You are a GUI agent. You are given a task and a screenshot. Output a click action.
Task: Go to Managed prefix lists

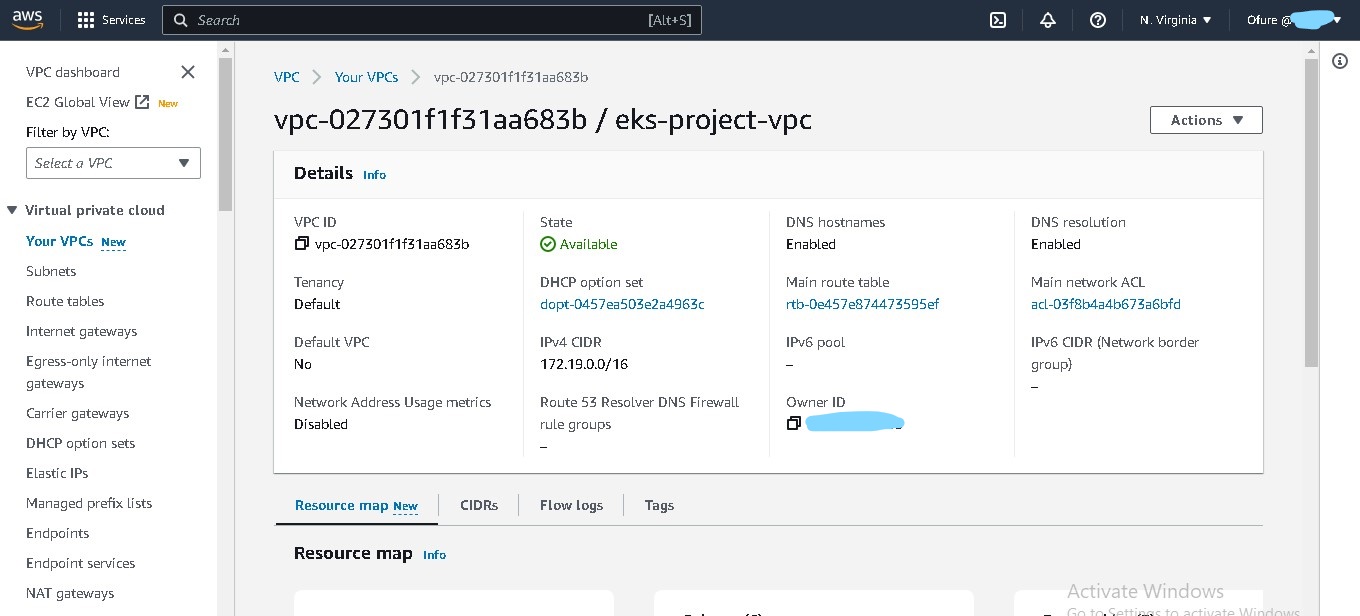tap(89, 503)
